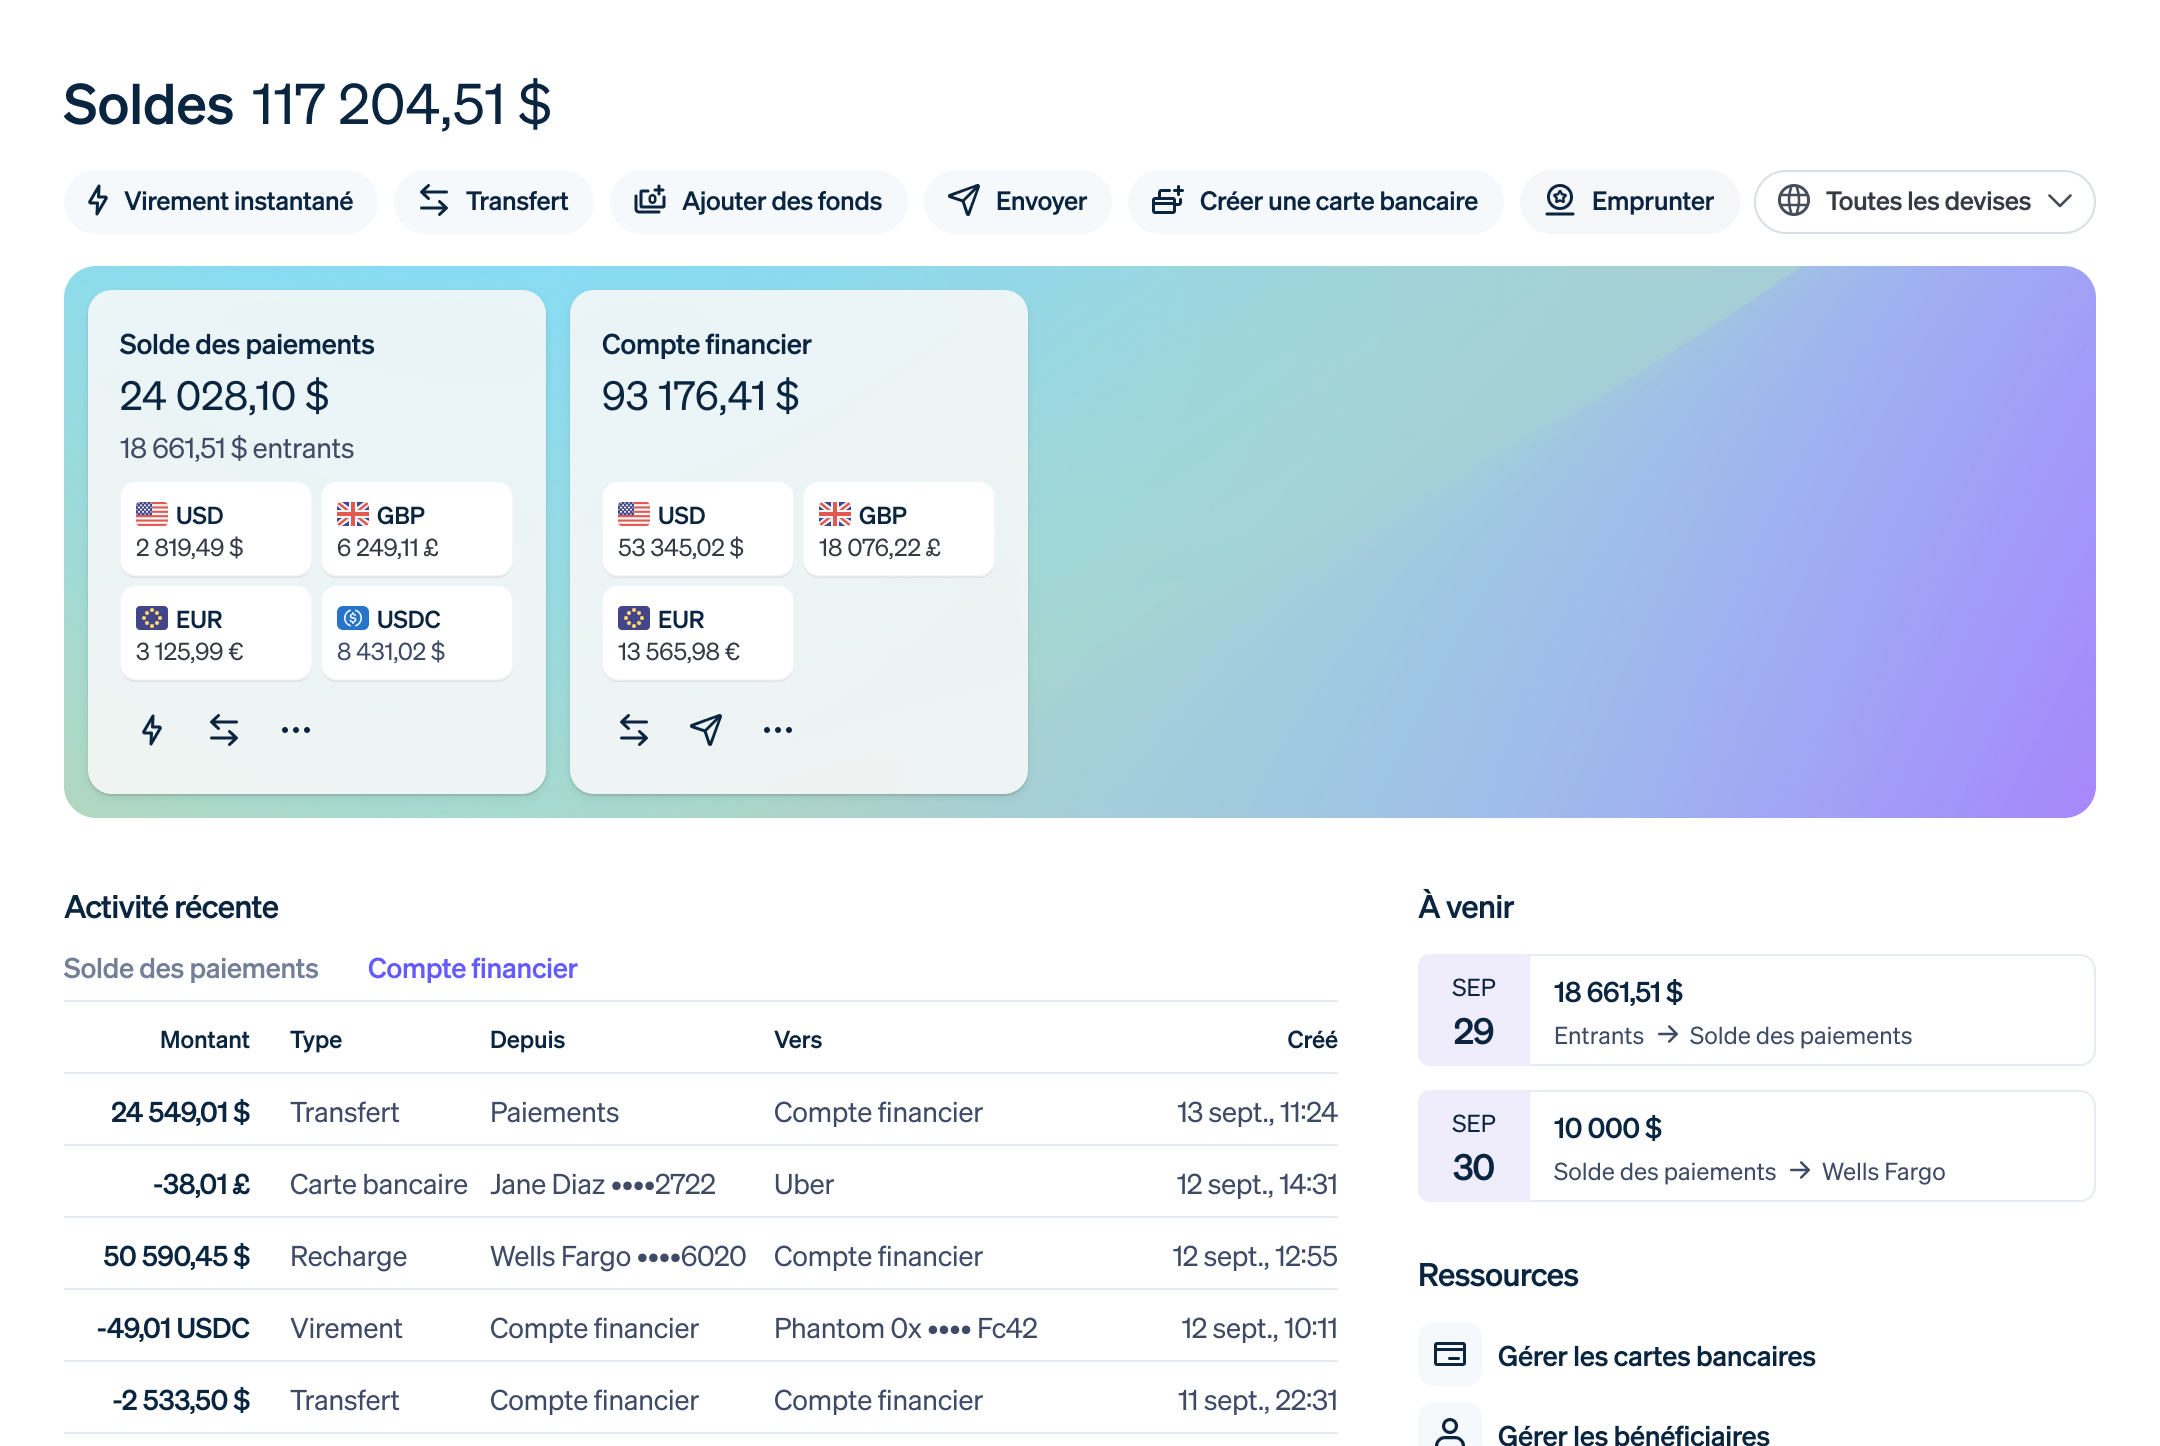Click the Créer une carte bancaire button
This screenshot has width=2160, height=1446.
pos(1315,201)
